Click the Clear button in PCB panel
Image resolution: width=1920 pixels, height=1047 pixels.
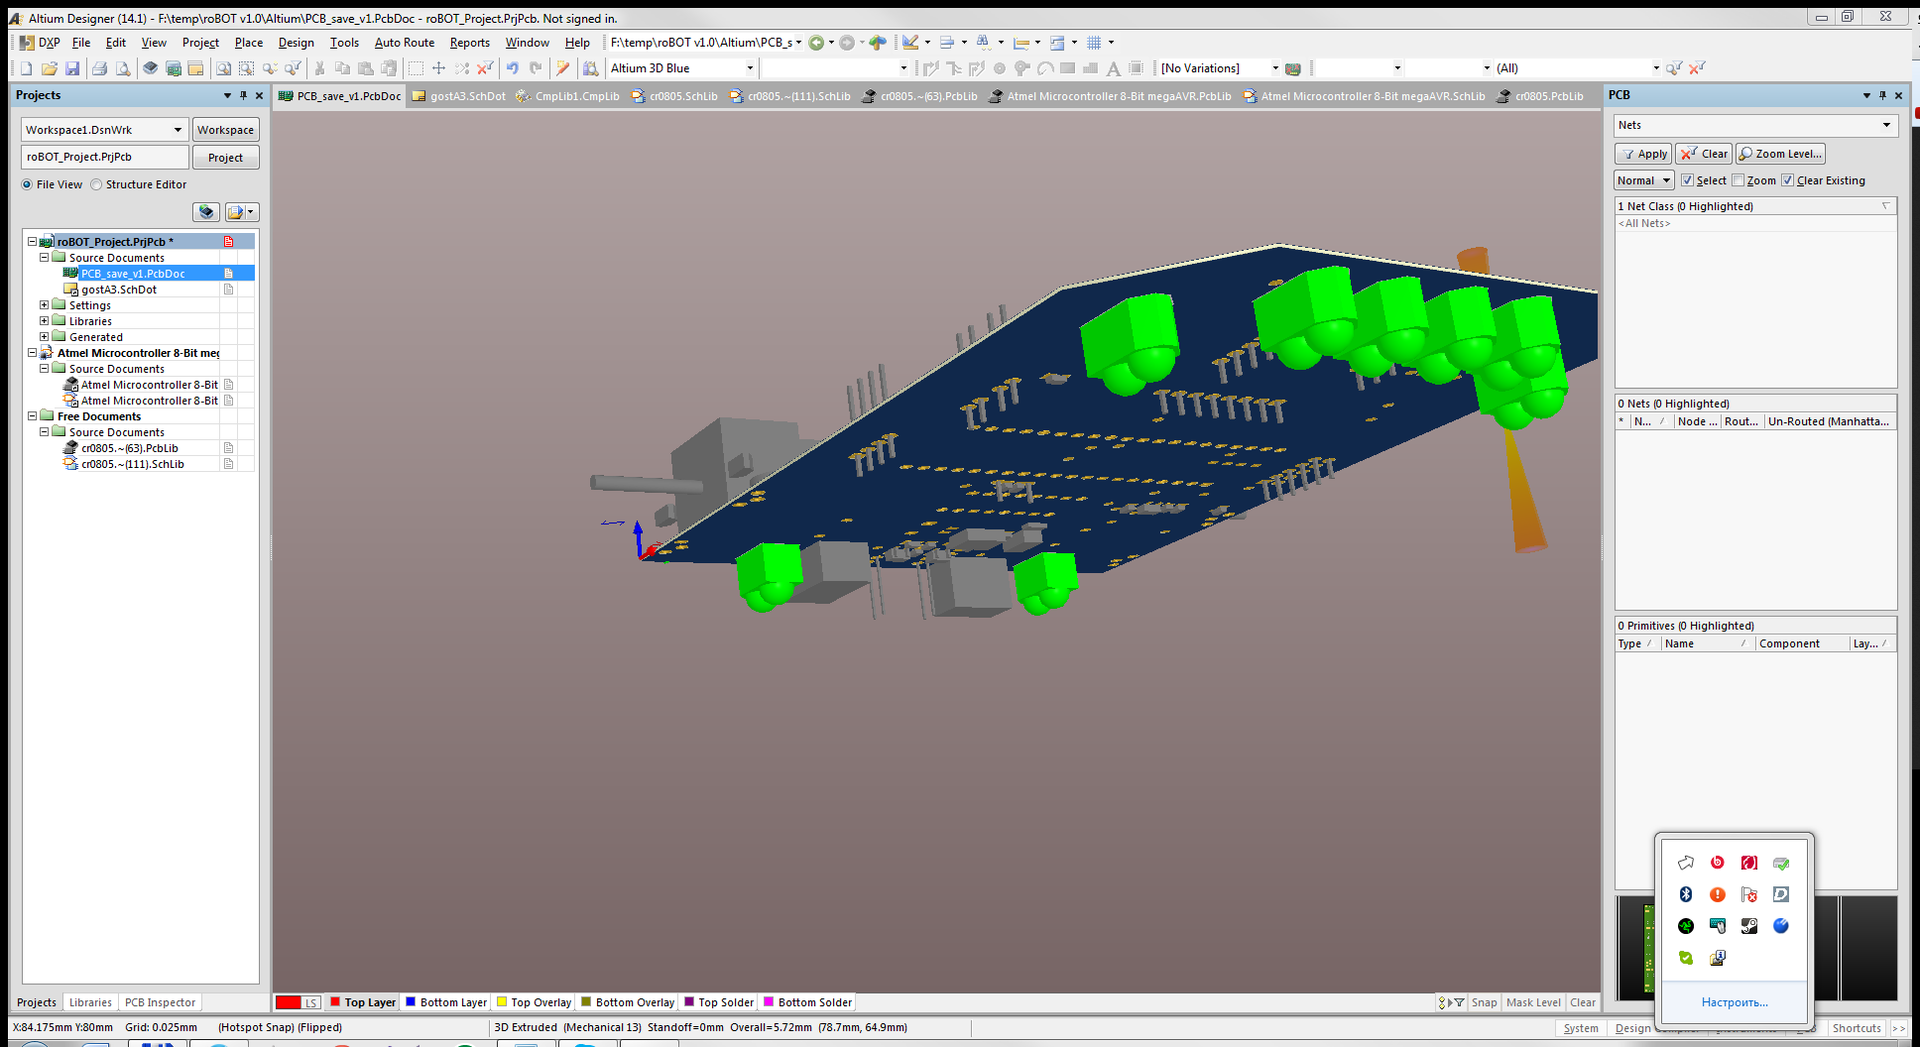[x=1704, y=153]
